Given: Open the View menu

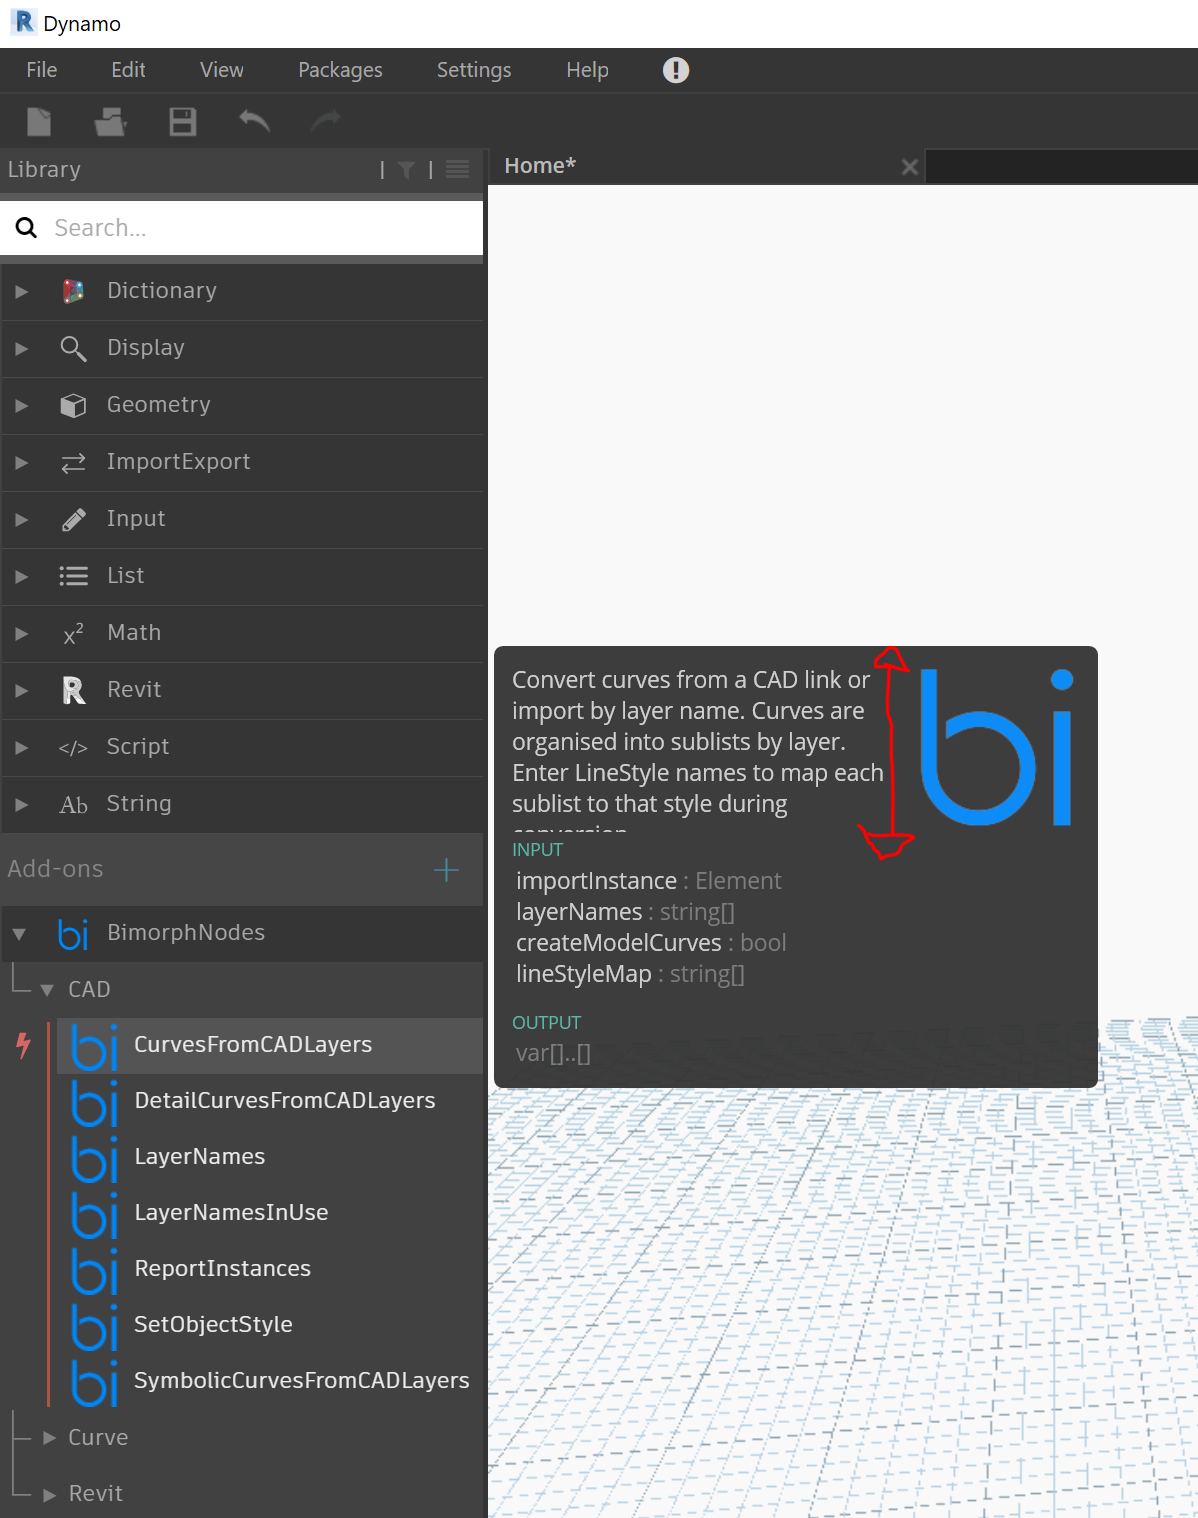Looking at the screenshot, I should [x=221, y=70].
